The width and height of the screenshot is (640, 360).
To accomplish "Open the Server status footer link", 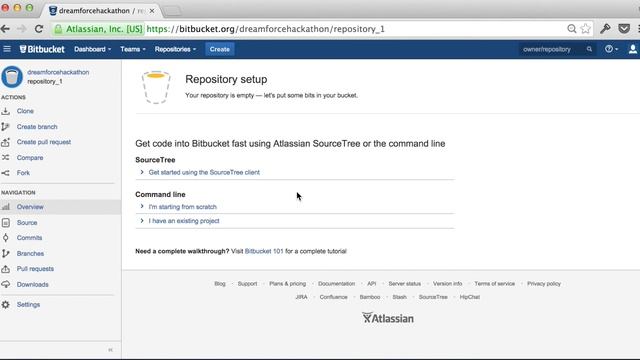I will [x=404, y=284].
